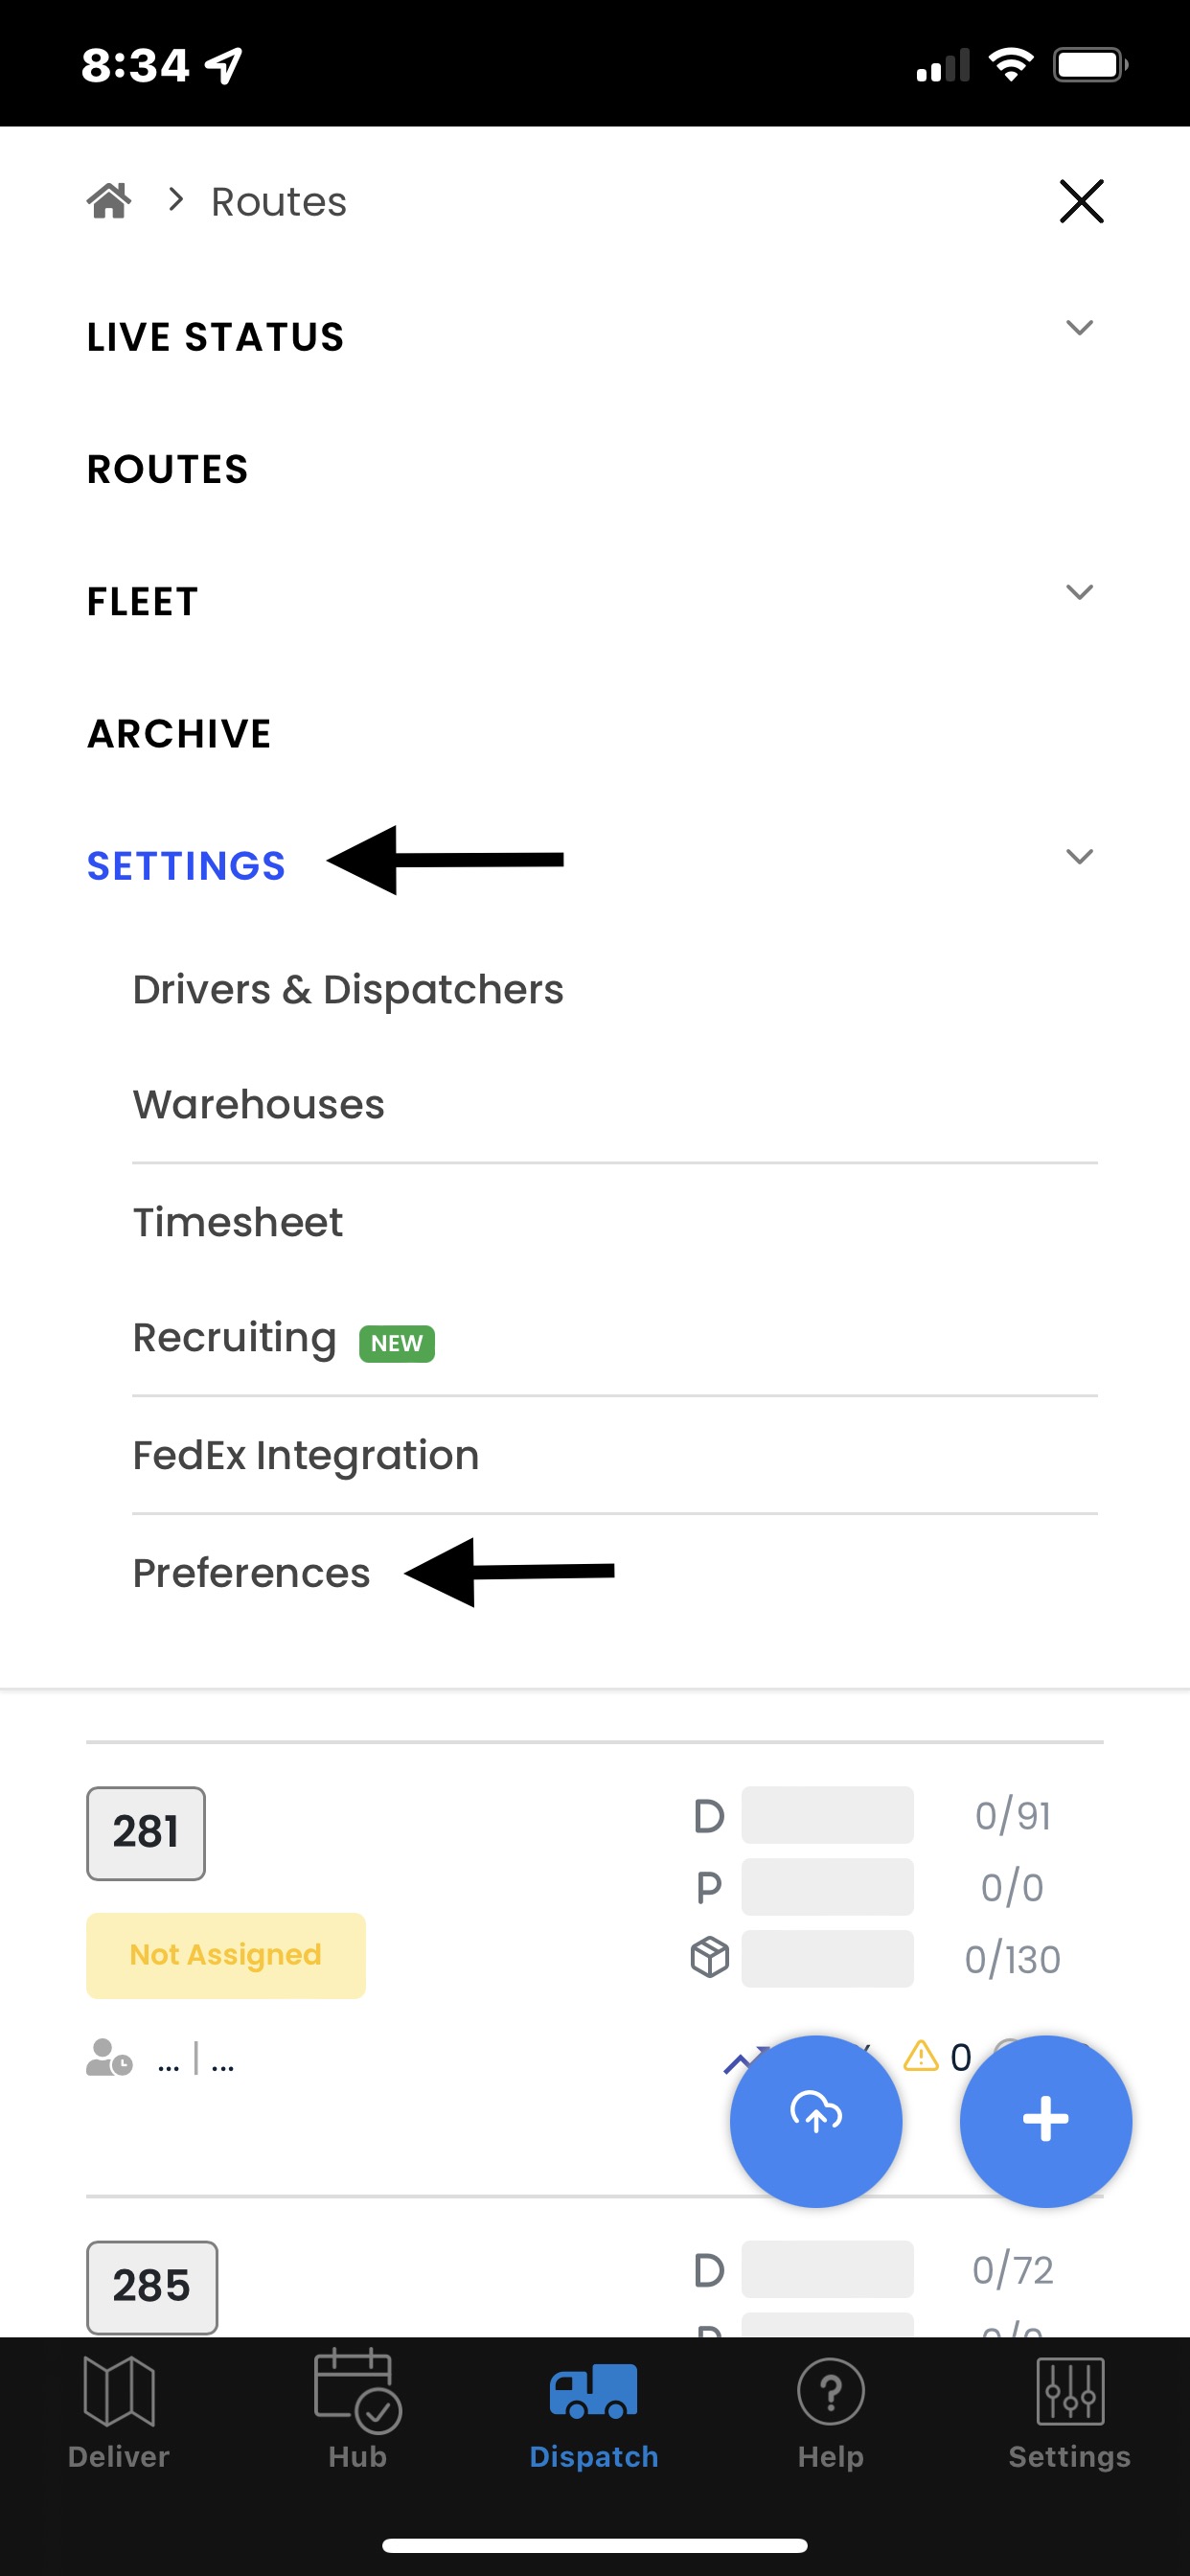Image resolution: width=1190 pixels, height=2576 pixels.
Task: Tap the deliveries progress bar showing 0/91
Action: point(827,1815)
